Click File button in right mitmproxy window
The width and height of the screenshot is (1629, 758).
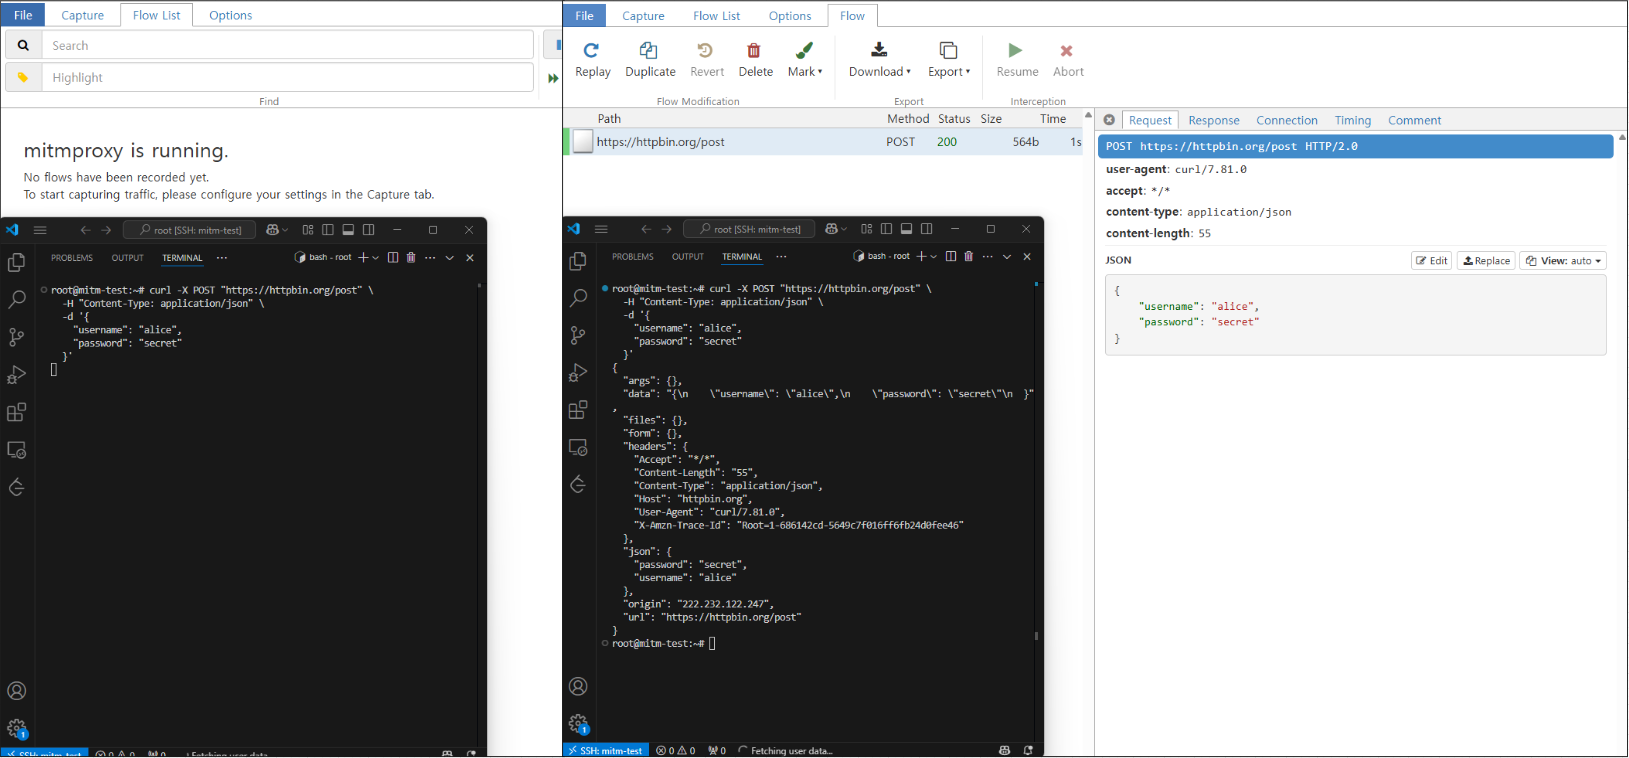(x=585, y=15)
